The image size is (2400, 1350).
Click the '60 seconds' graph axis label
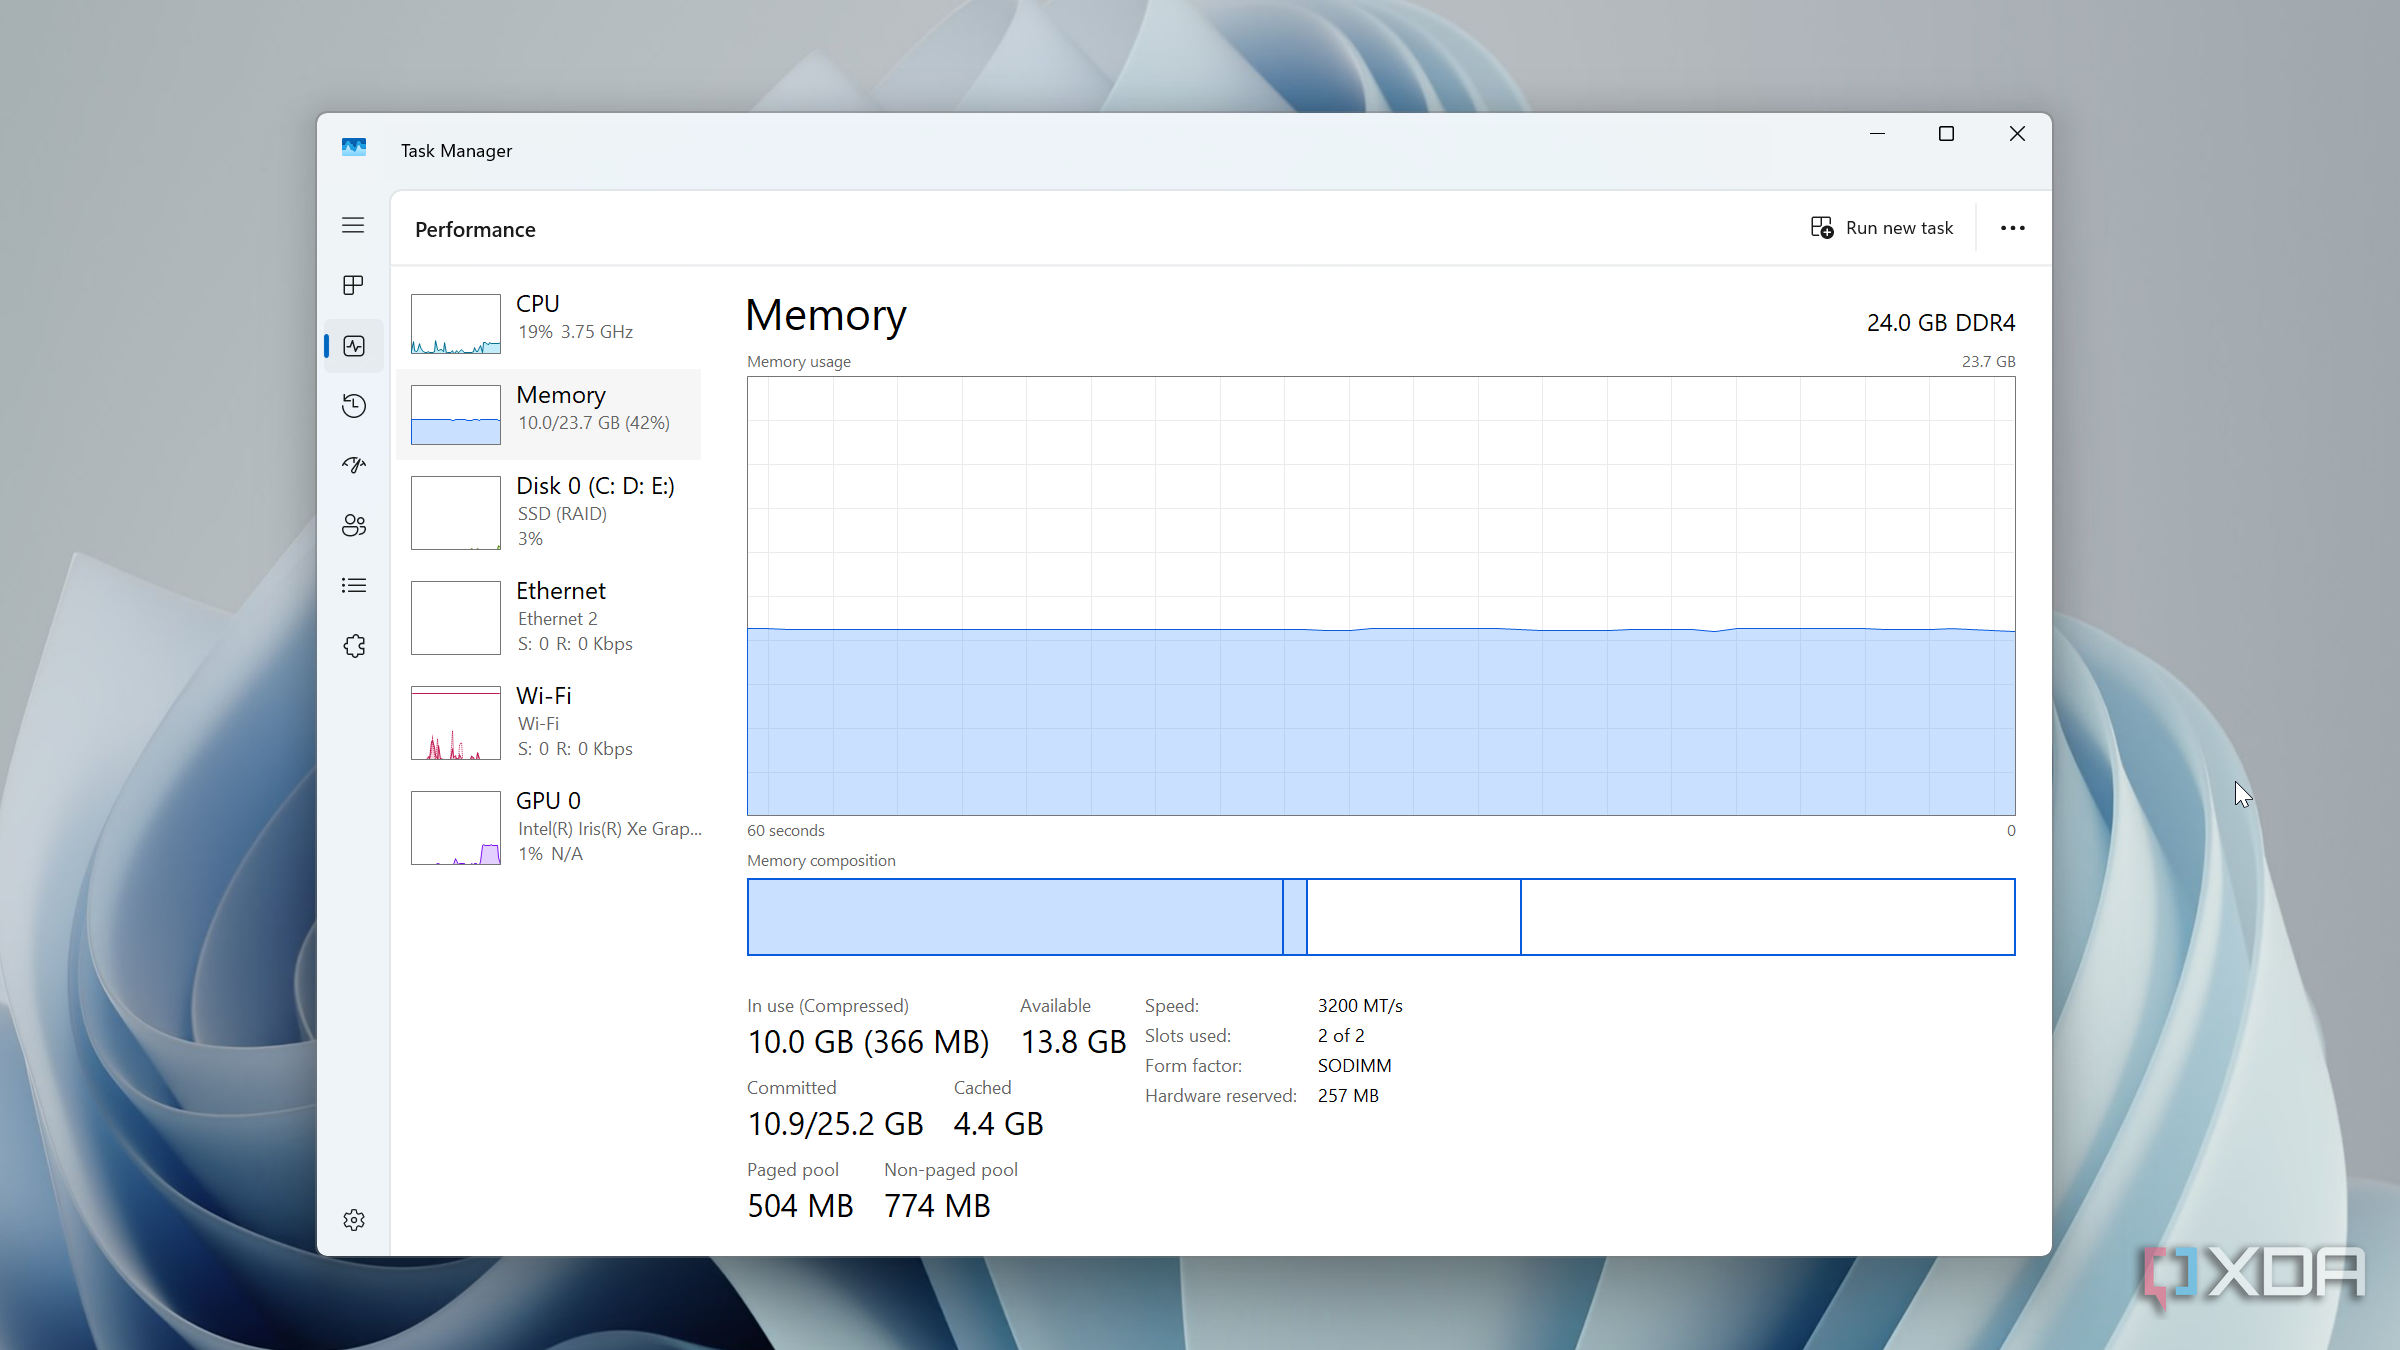[786, 831]
